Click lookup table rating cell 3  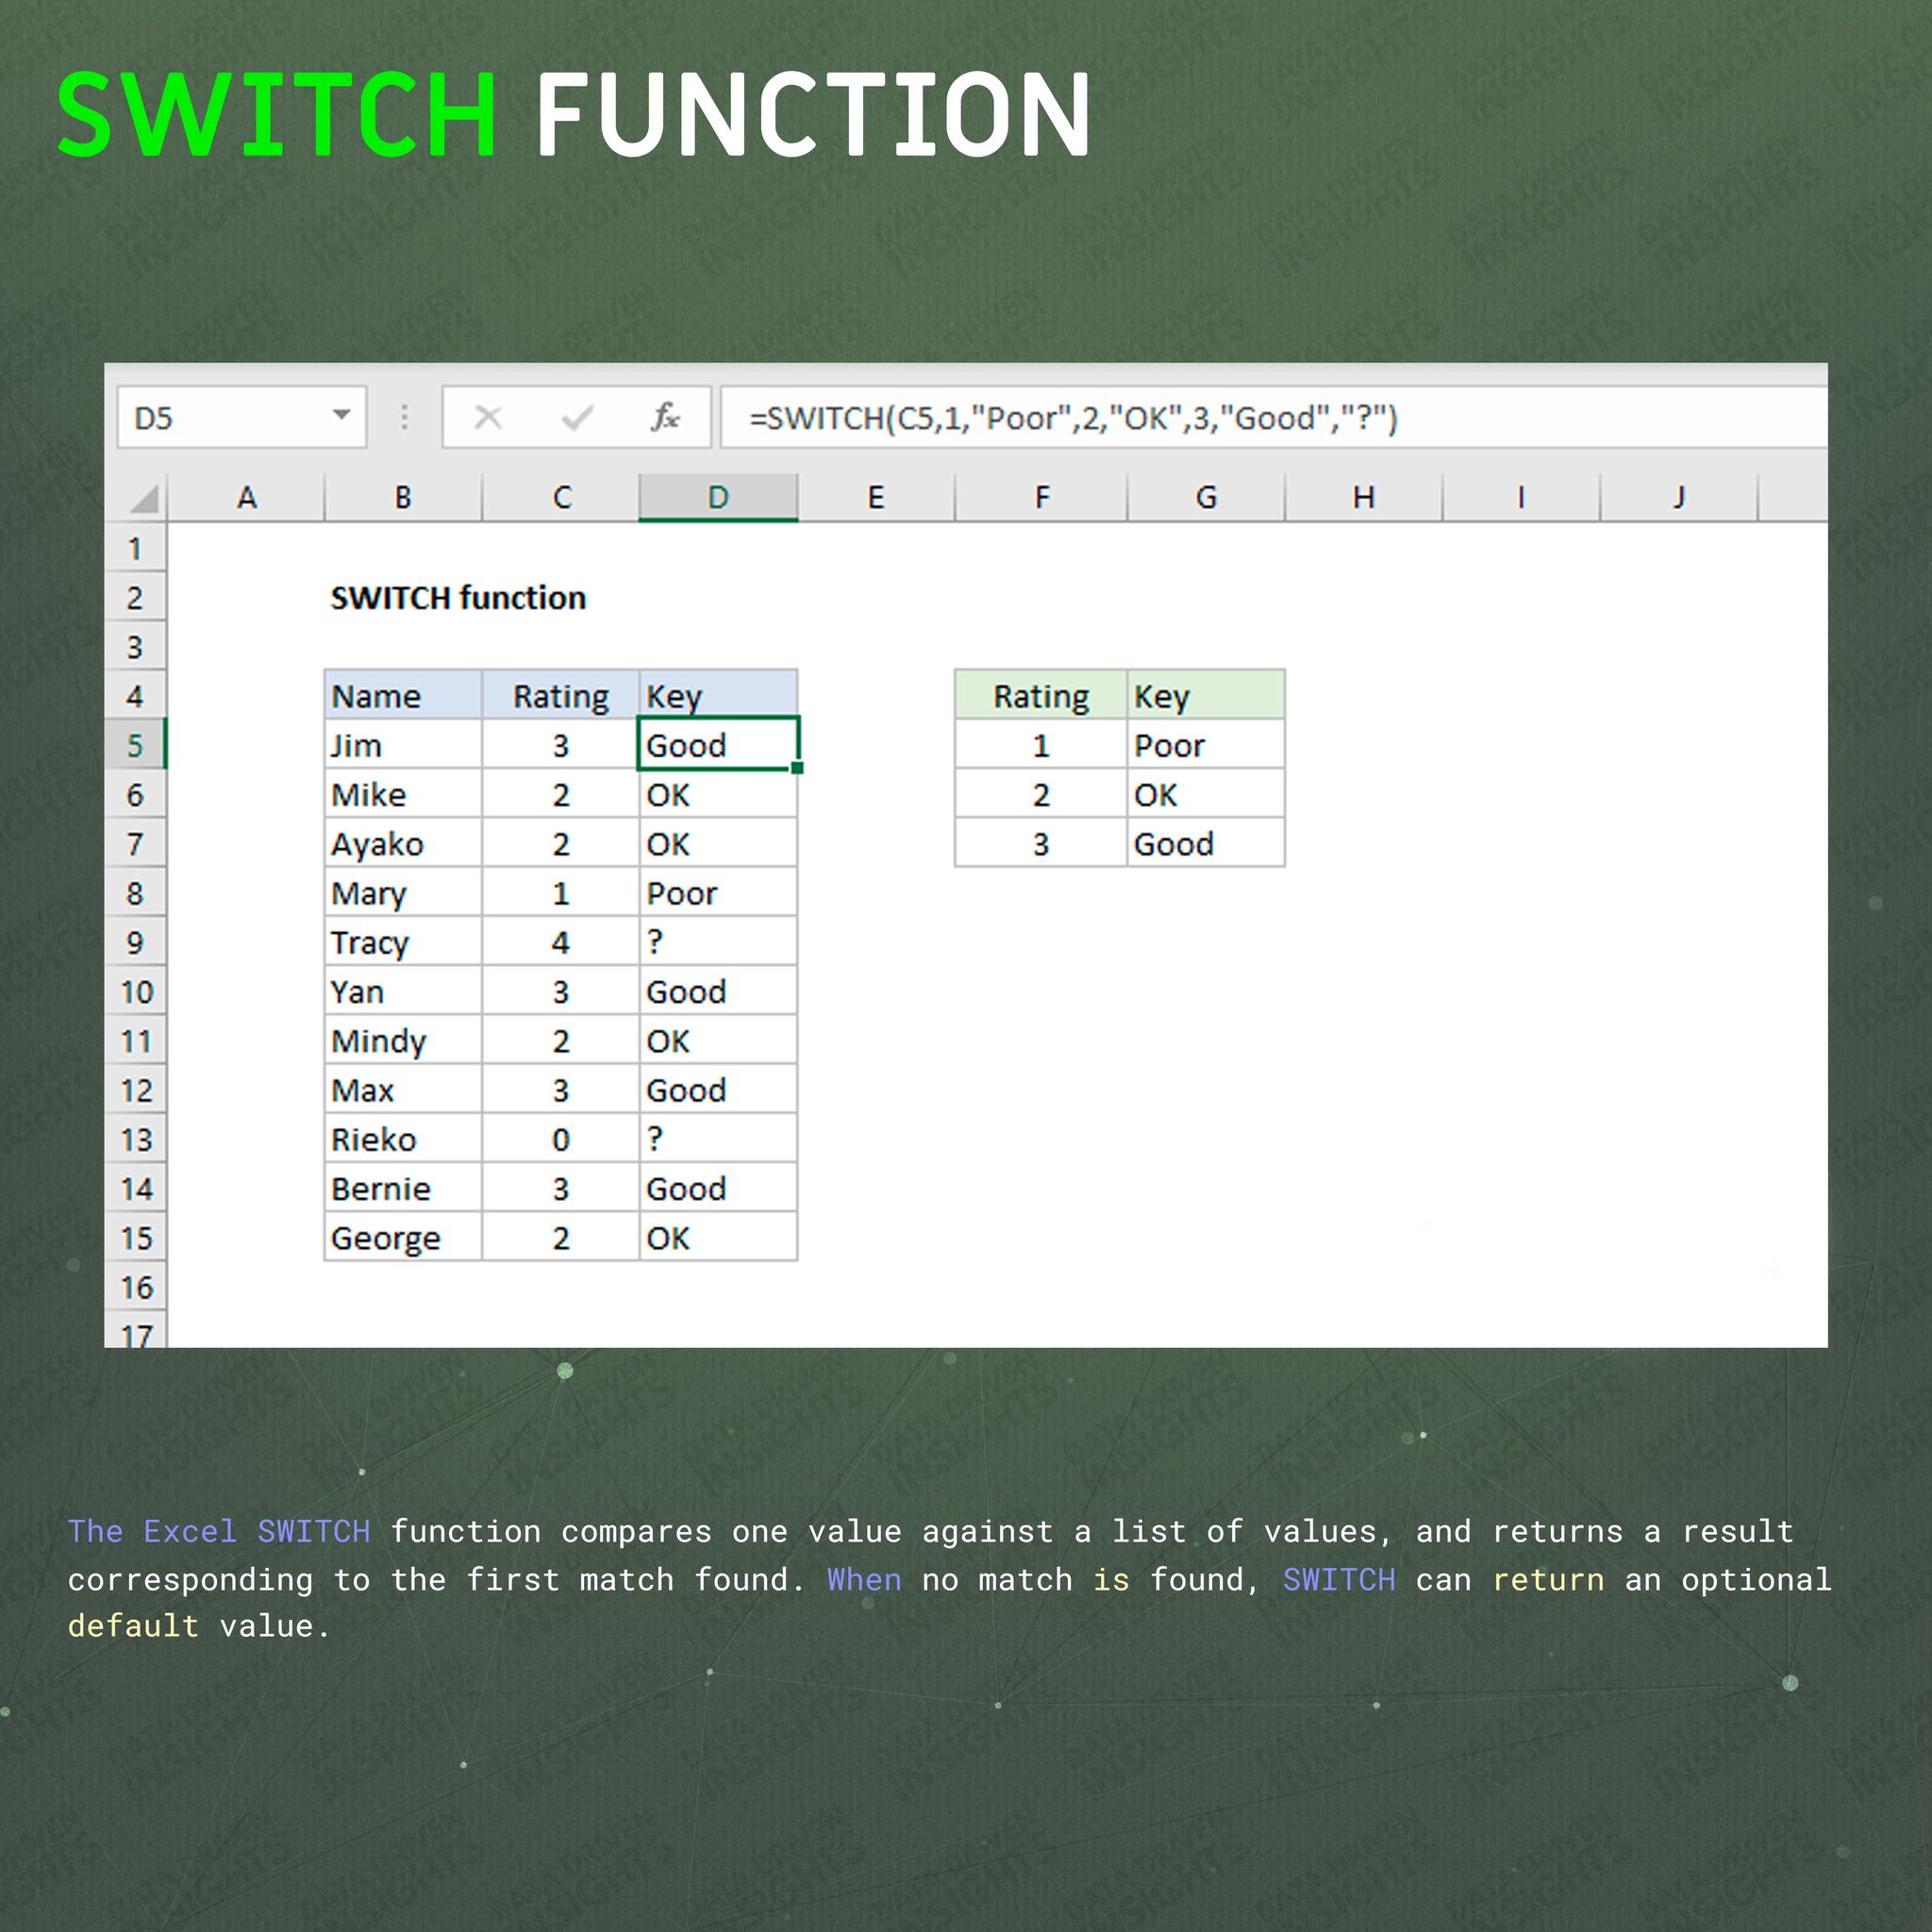click(x=1041, y=844)
